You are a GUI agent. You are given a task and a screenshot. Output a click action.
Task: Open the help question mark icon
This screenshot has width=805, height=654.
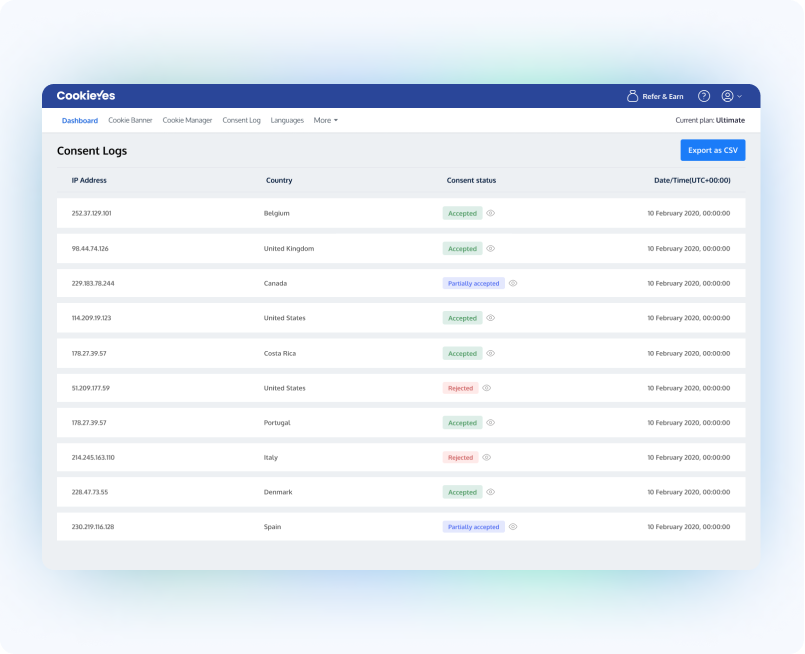click(x=704, y=96)
